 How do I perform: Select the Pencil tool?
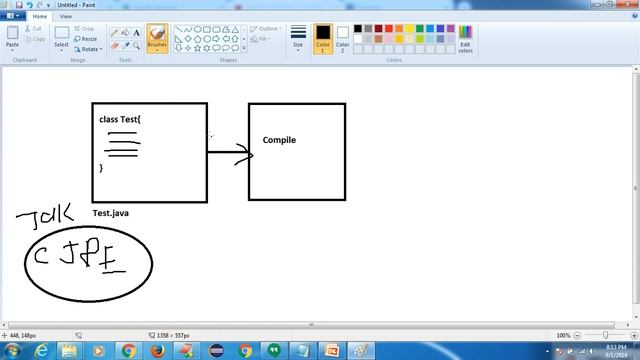[115, 33]
